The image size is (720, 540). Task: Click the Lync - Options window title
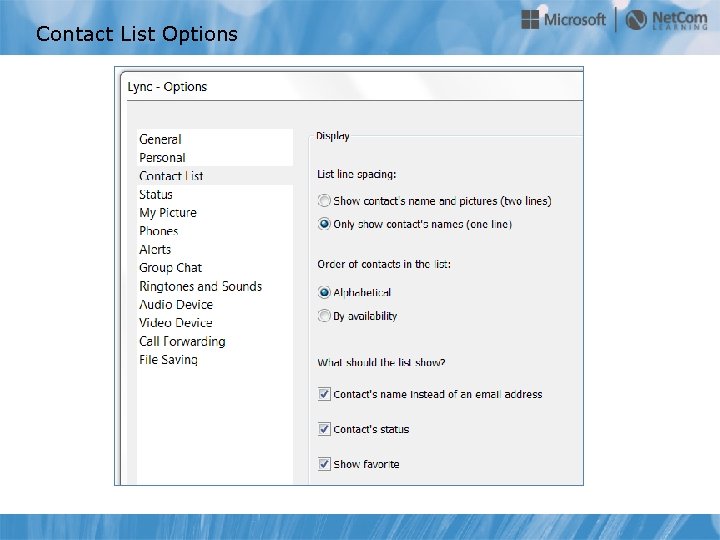[x=167, y=87]
